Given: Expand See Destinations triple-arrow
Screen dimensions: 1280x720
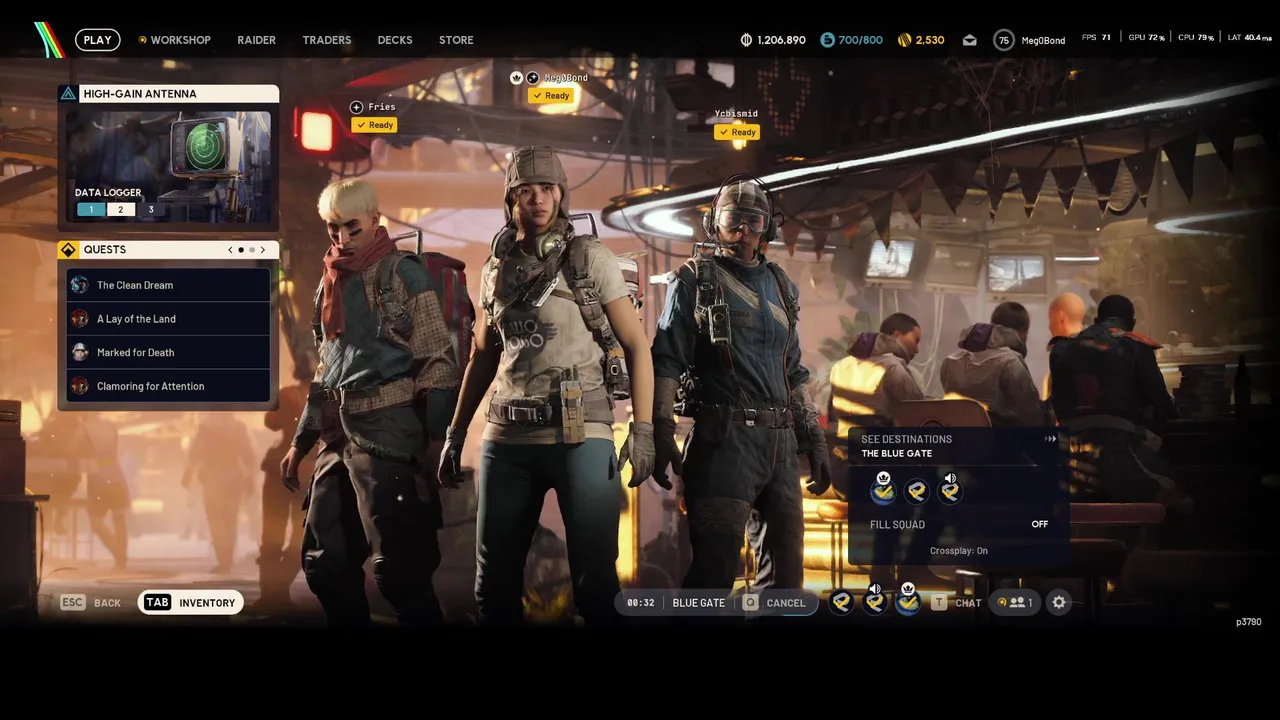Looking at the screenshot, I should [1051, 439].
